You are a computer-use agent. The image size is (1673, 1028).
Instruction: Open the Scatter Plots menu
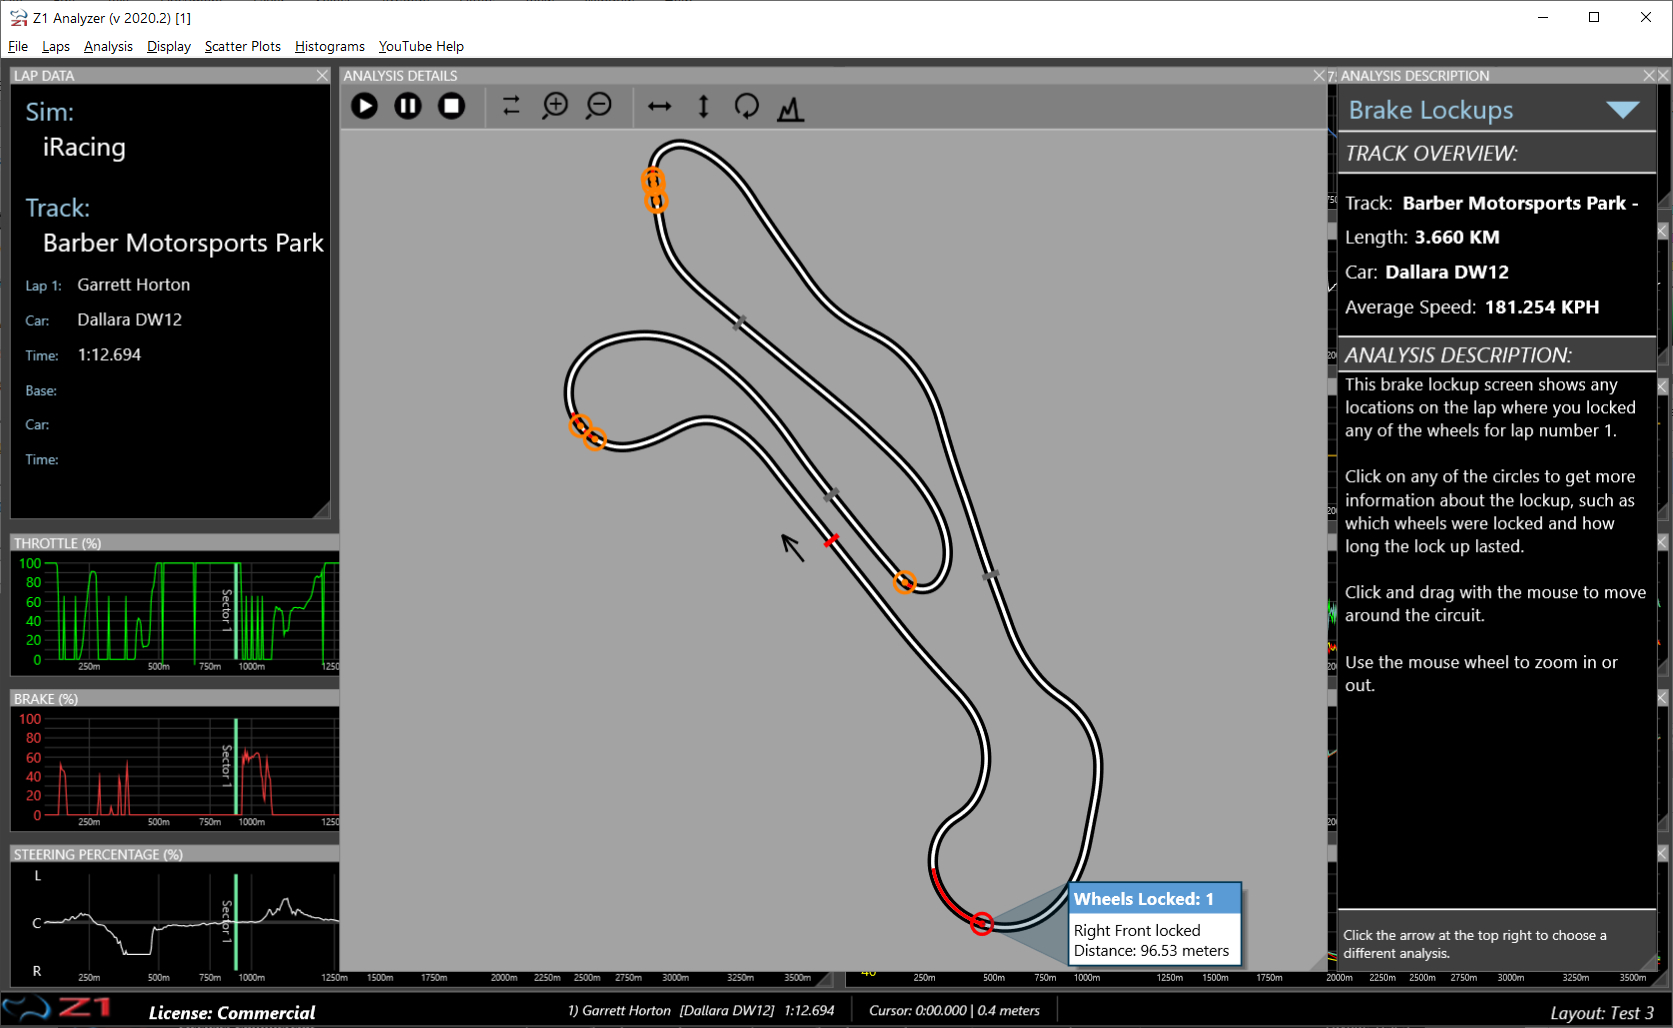click(243, 46)
